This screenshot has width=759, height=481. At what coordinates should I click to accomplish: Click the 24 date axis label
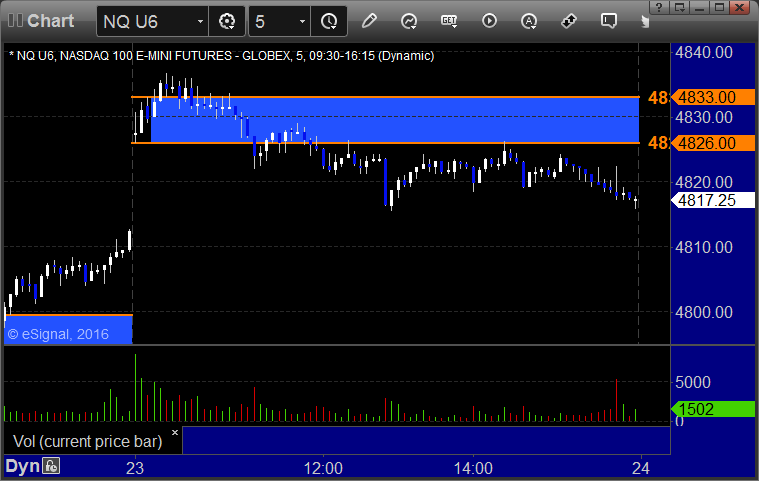click(640, 468)
